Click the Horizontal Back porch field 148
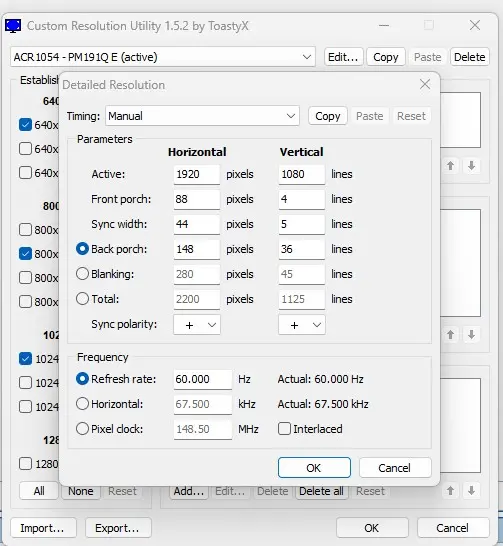This screenshot has height=546, width=503. tap(197, 249)
